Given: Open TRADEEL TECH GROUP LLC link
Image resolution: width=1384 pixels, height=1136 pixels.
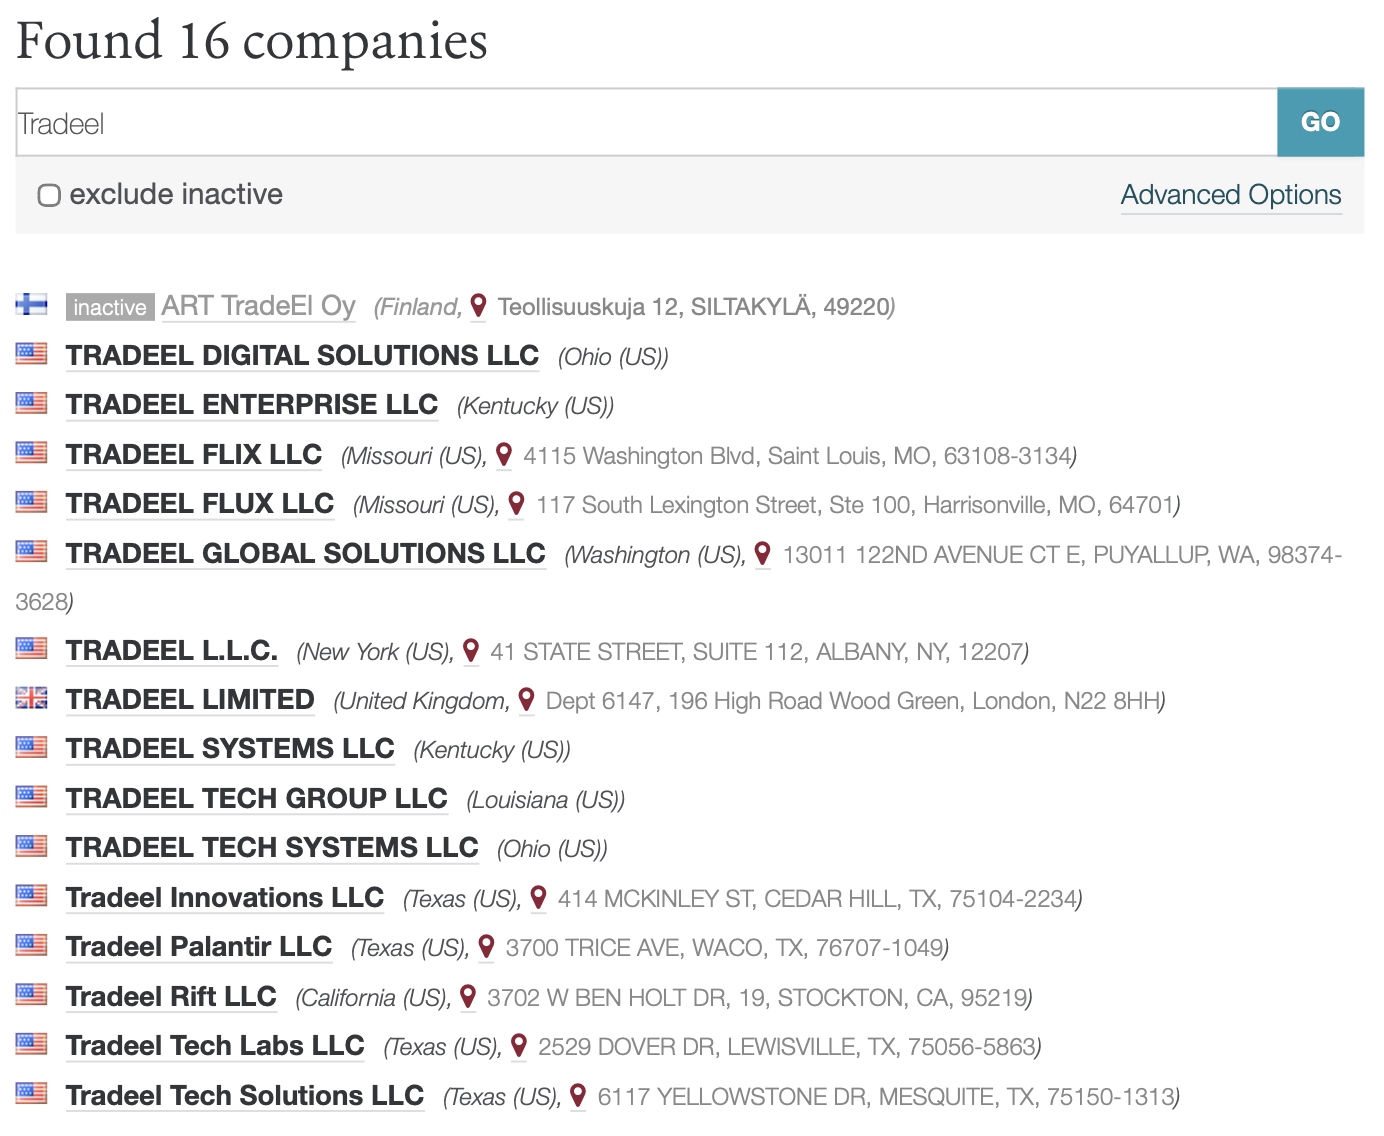Looking at the screenshot, I should coord(256,798).
